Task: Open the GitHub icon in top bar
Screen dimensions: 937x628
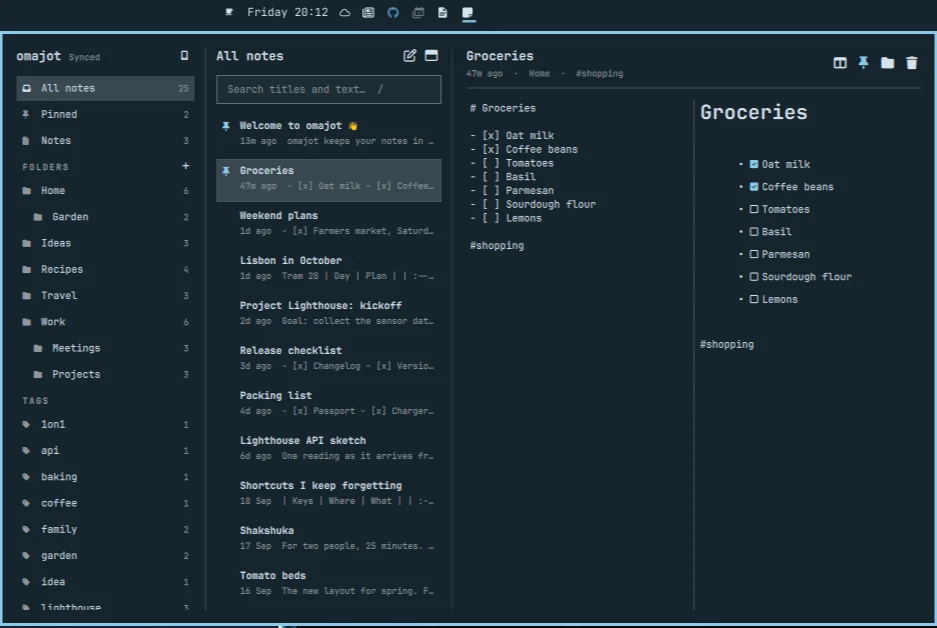Action: 393,13
